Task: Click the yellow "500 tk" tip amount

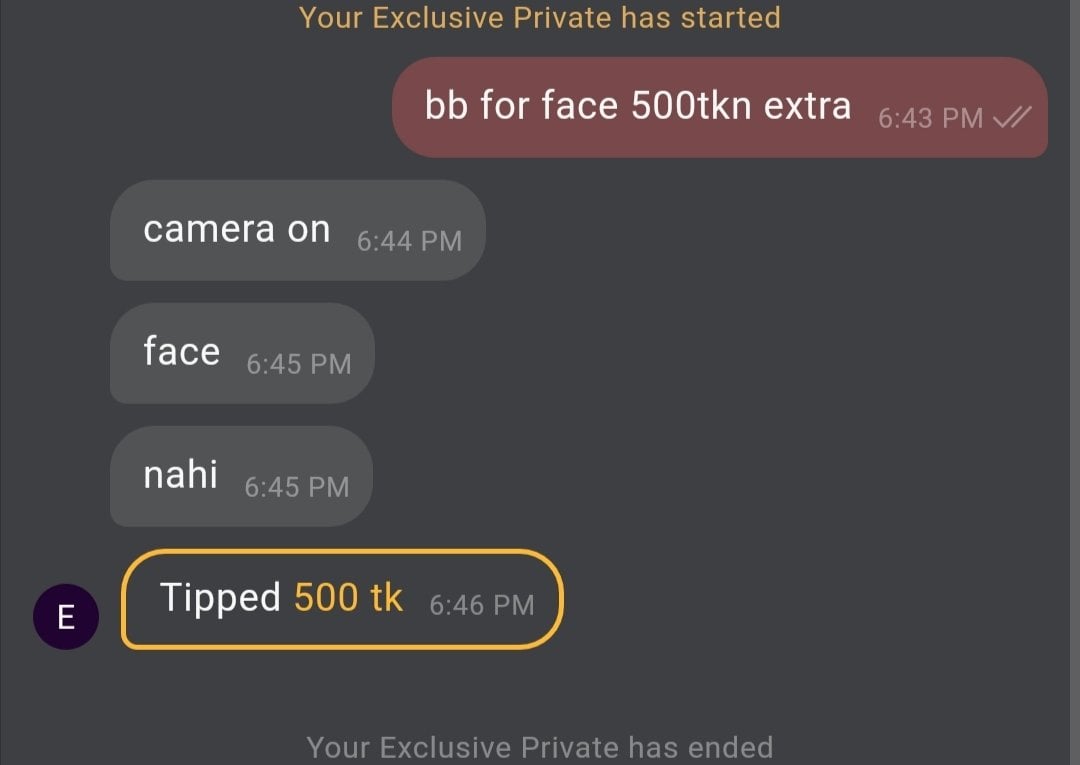Action: (348, 598)
